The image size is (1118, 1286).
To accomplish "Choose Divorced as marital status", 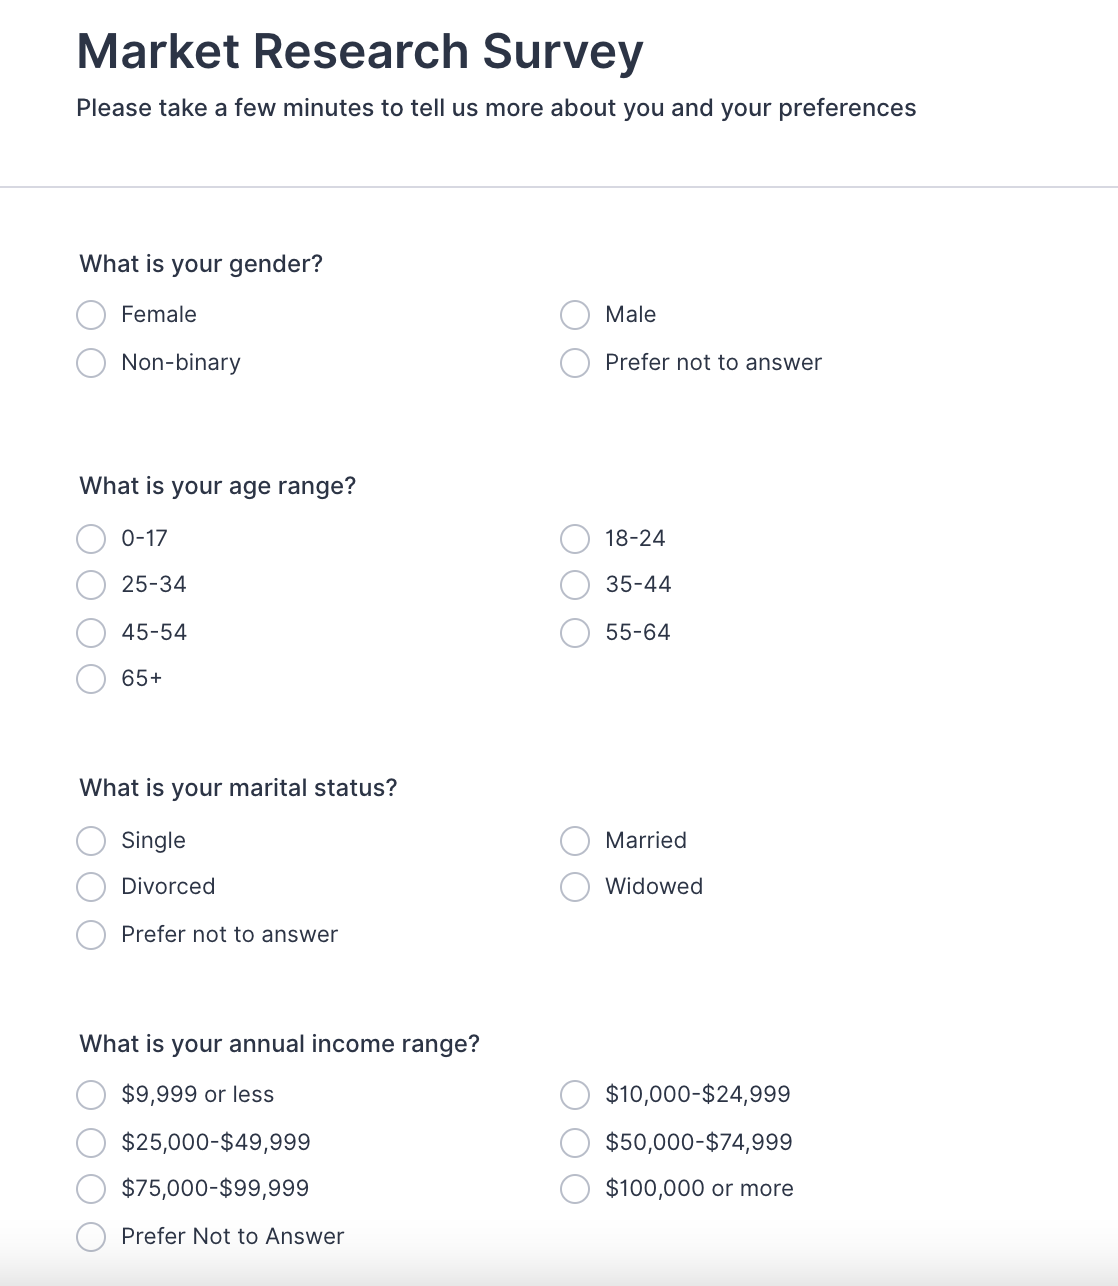I will click(91, 887).
